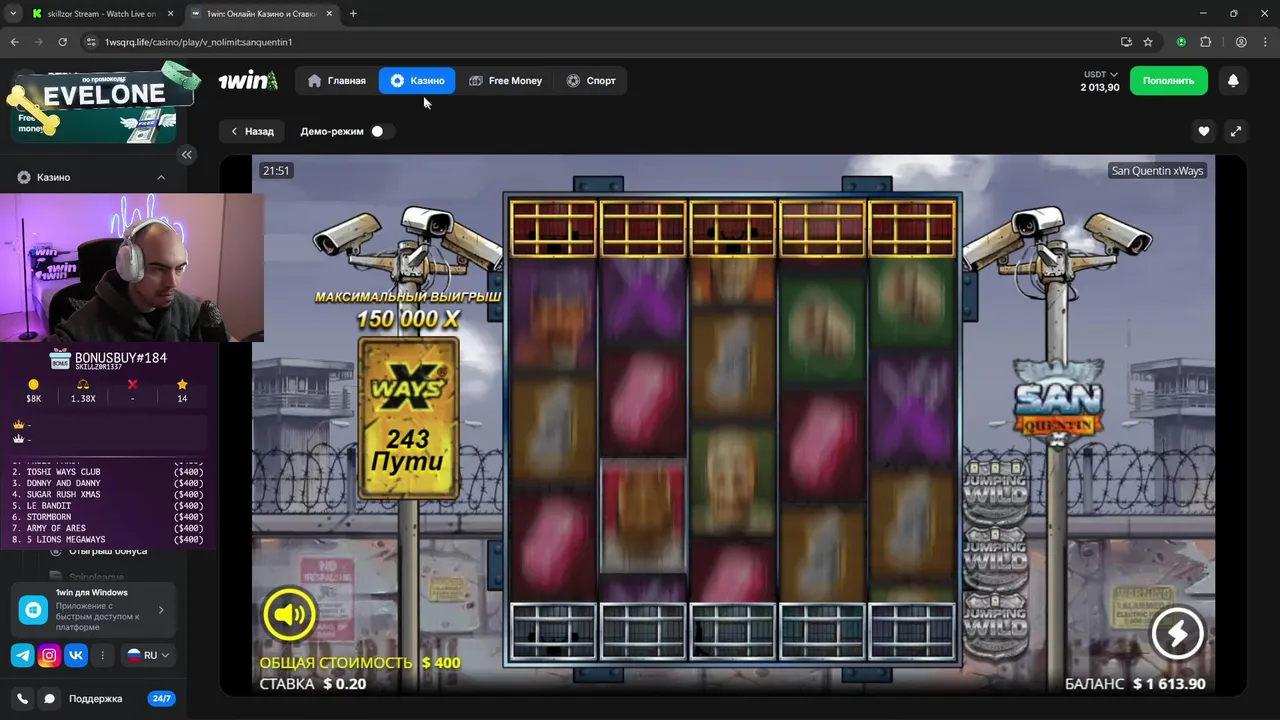Open the support chat bubble icon
This screenshot has width=1280, height=720.
tap(48, 699)
